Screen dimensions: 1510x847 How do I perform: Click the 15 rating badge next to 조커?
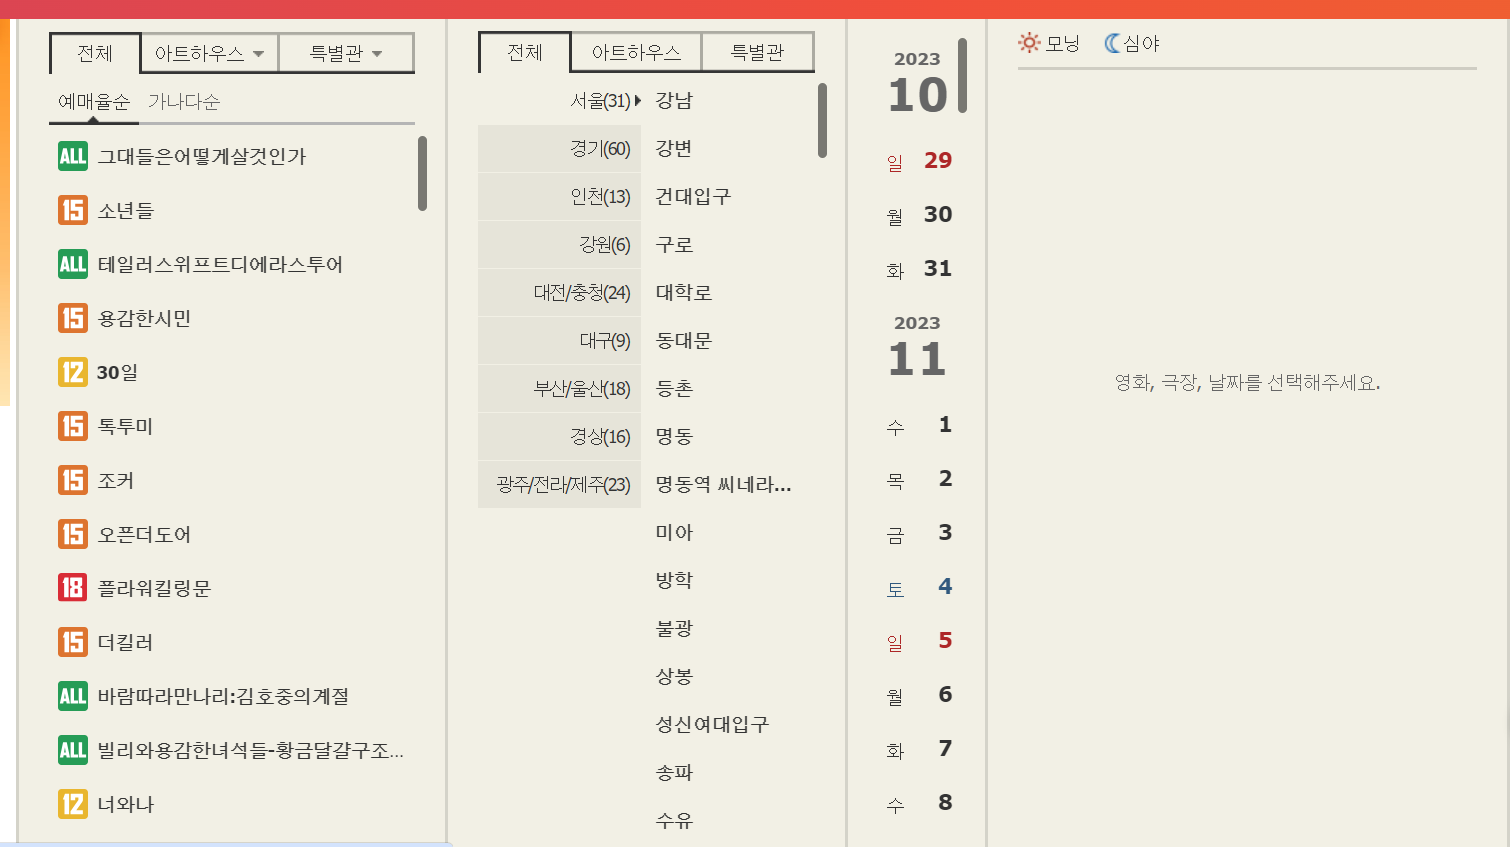pyautogui.click(x=73, y=480)
